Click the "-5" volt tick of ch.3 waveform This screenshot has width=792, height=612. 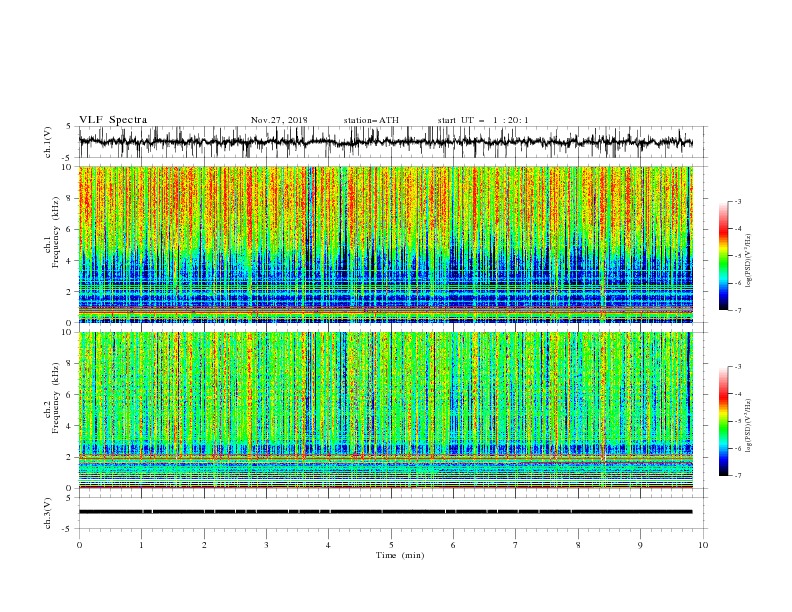(x=68, y=529)
